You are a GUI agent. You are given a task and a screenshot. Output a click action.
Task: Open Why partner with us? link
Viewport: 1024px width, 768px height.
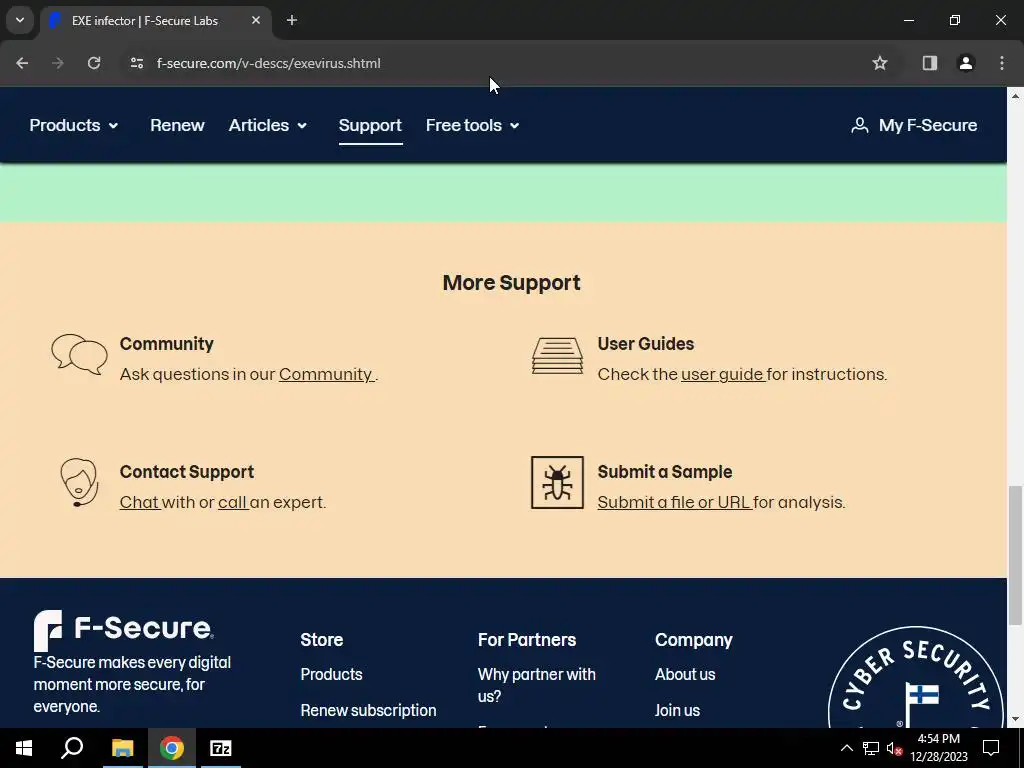coord(536,685)
